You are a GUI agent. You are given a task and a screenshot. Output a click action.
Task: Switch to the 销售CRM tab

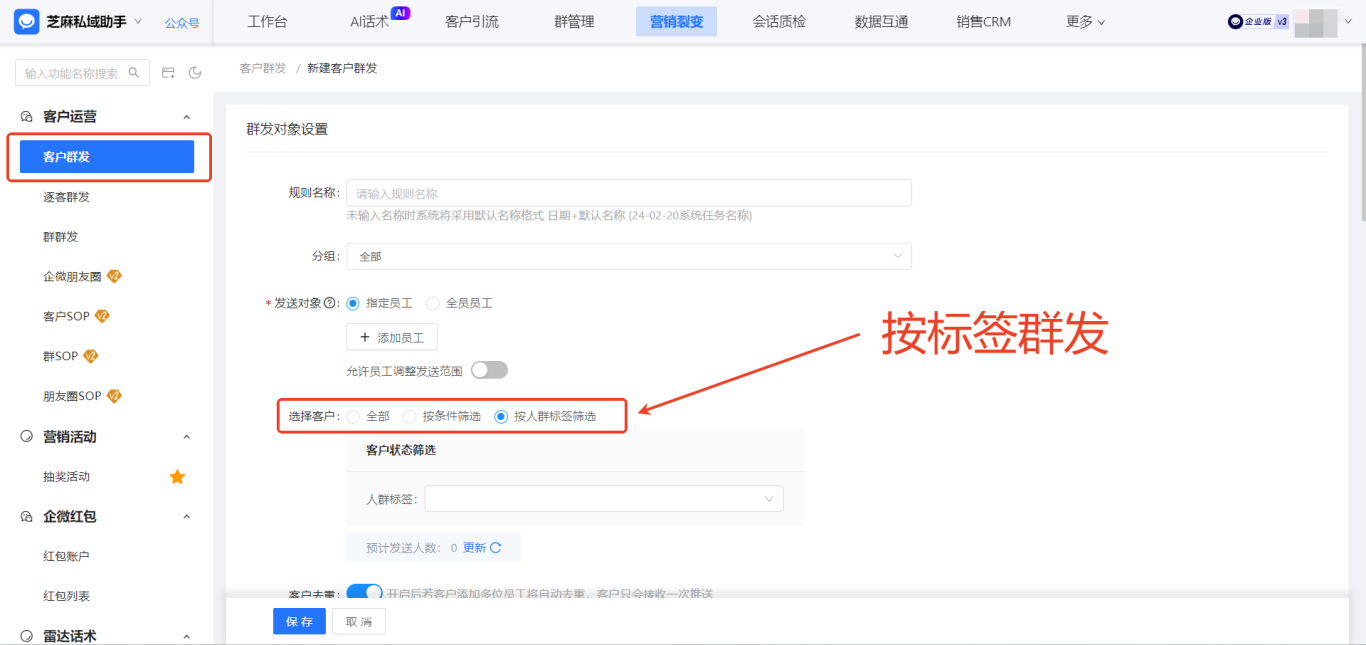[x=984, y=21]
